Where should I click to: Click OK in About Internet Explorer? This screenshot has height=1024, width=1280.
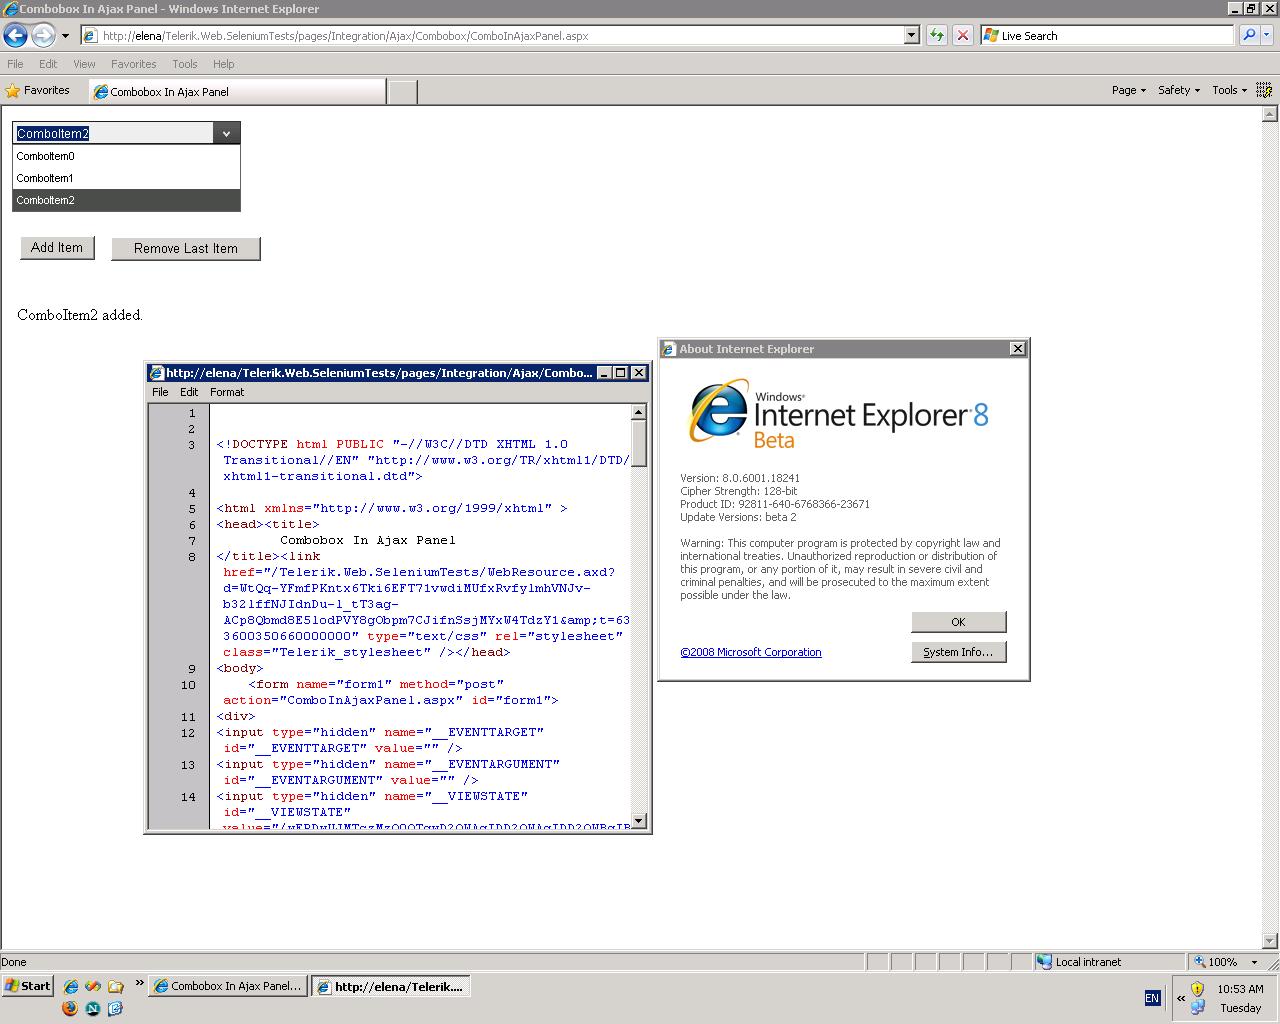tap(958, 622)
